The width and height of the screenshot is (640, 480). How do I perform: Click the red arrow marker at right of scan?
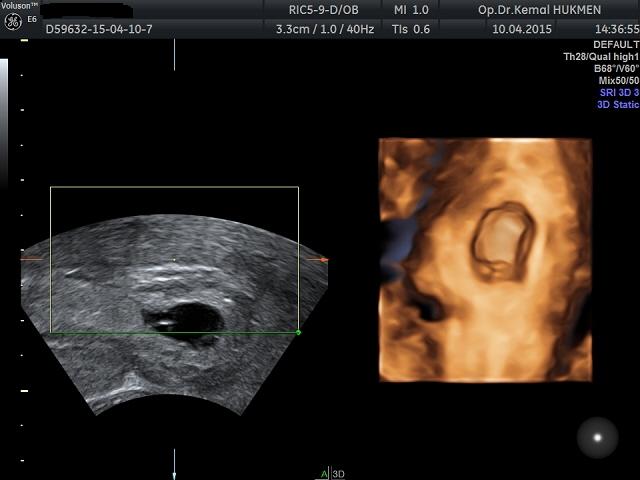point(324,260)
